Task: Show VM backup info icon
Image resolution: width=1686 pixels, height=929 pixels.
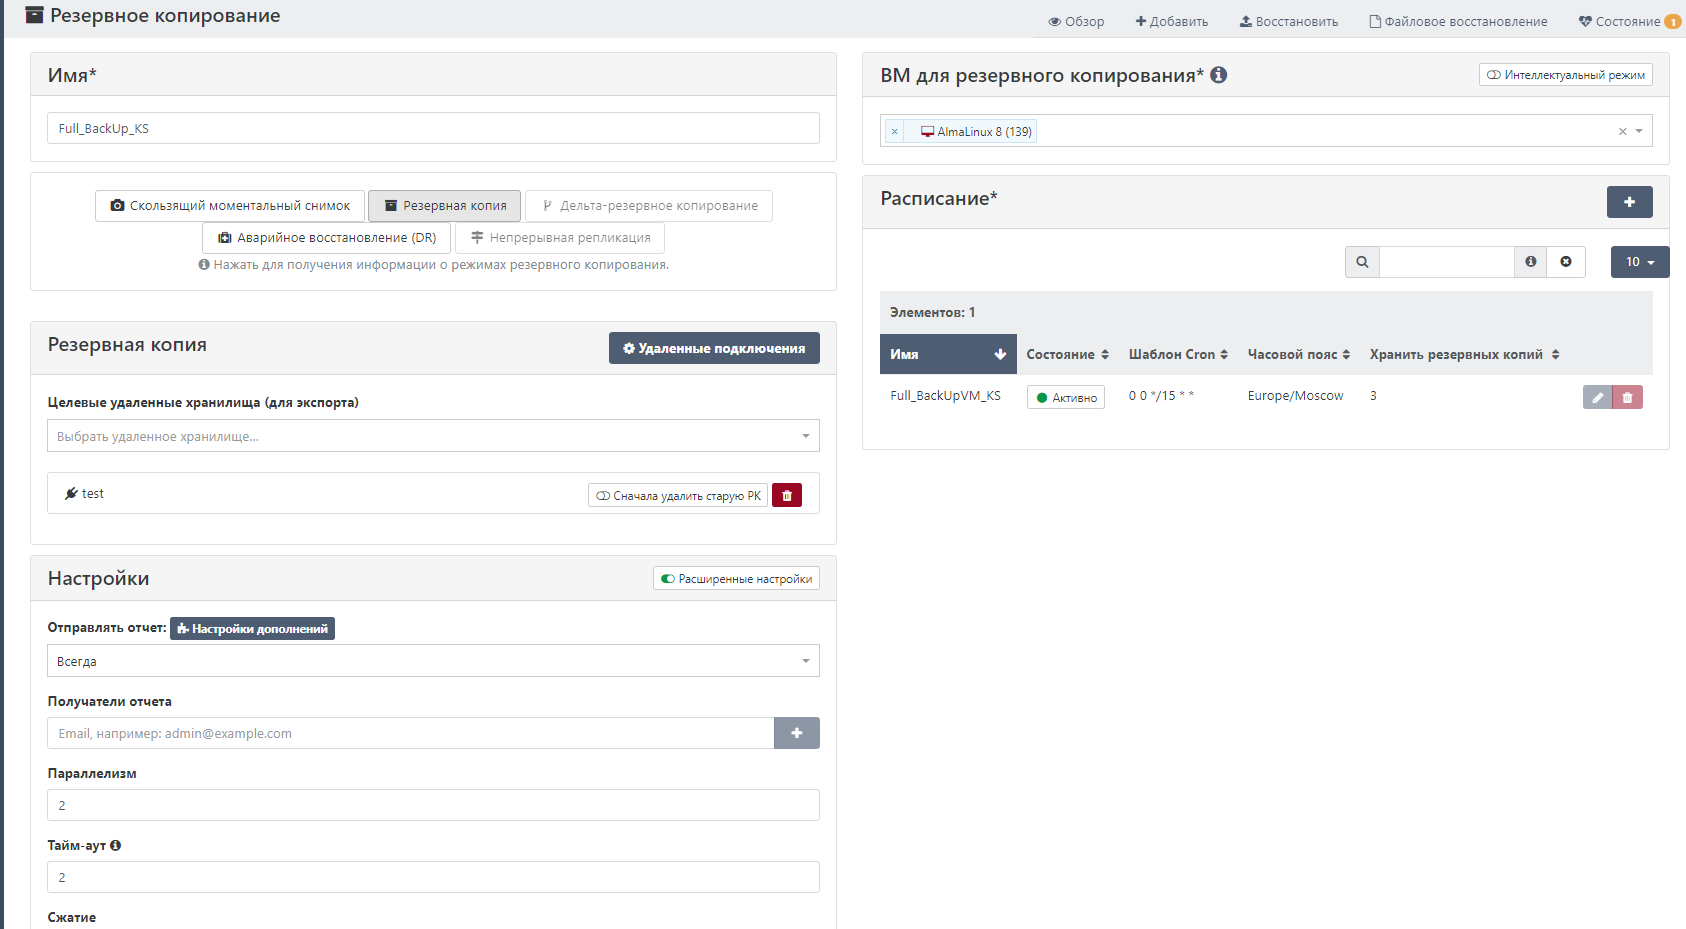Action: (x=1218, y=75)
